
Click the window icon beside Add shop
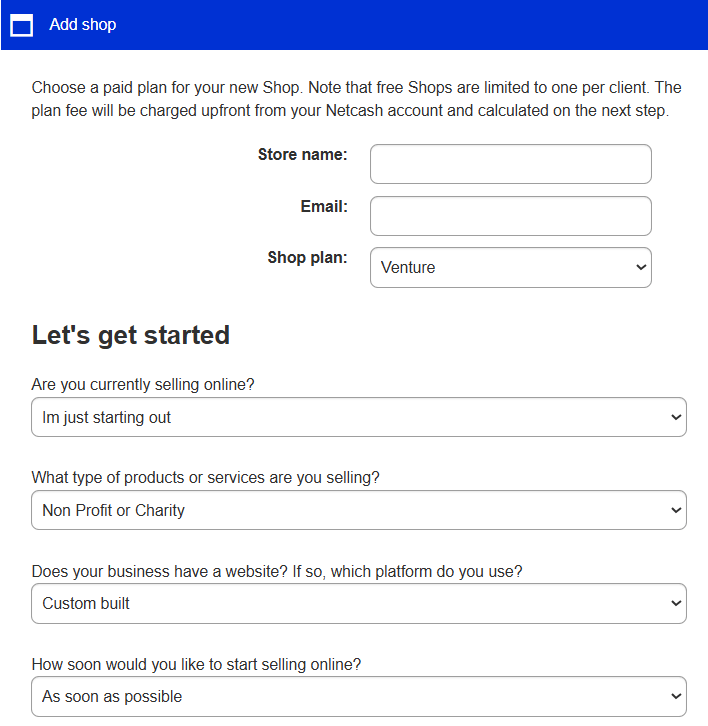pyautogui.click(x=21, y=25)
